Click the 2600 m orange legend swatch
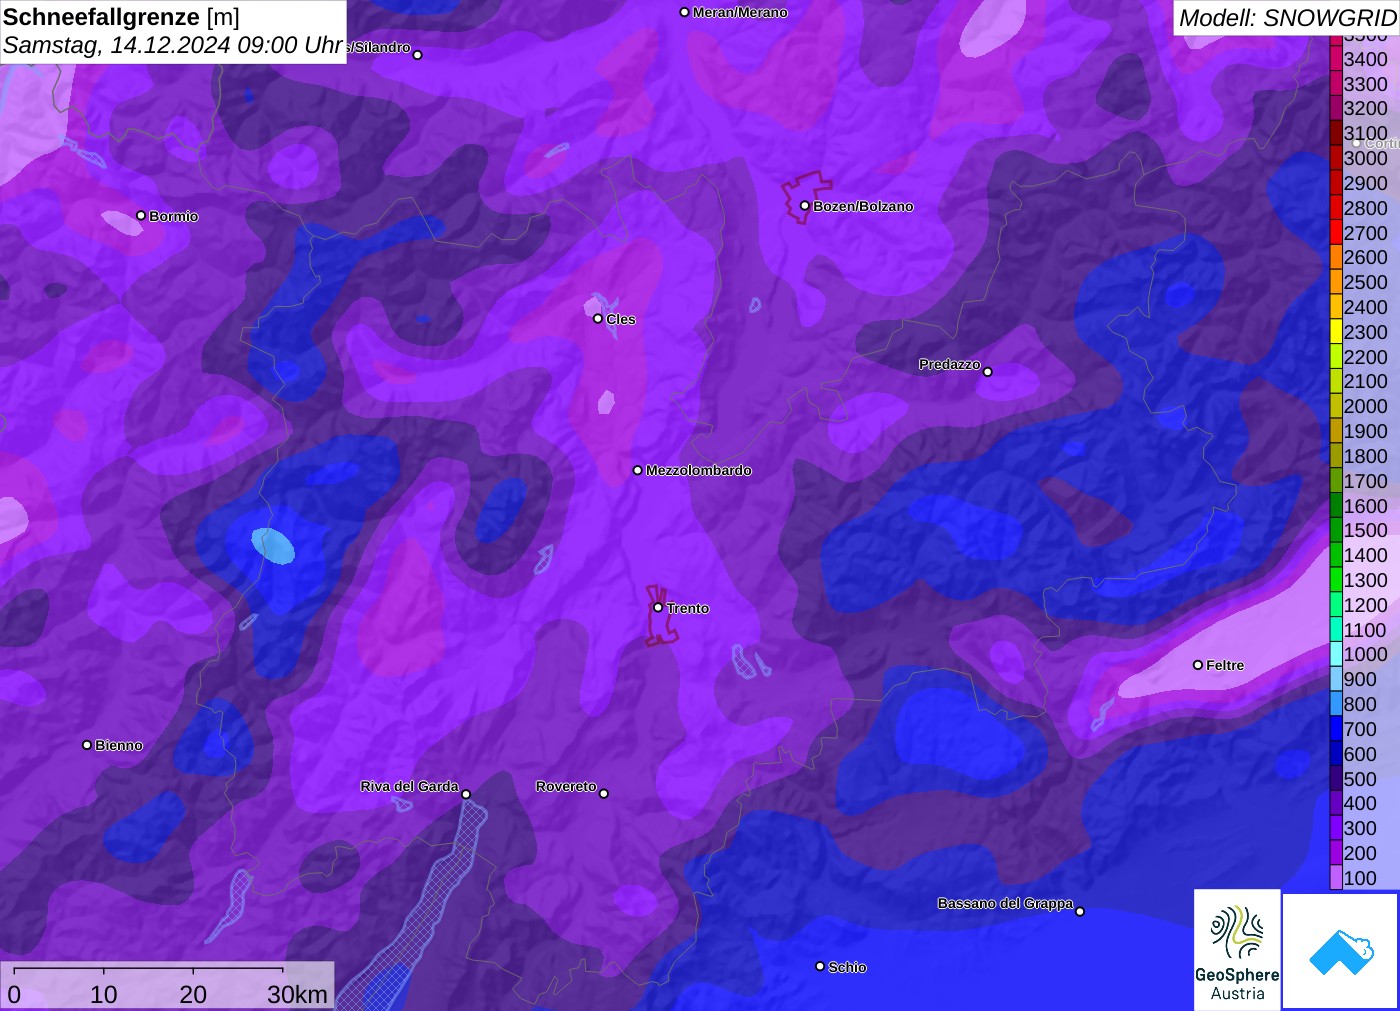The width and height of the screenshot is (1400, 1011). tap(1336, 257)
